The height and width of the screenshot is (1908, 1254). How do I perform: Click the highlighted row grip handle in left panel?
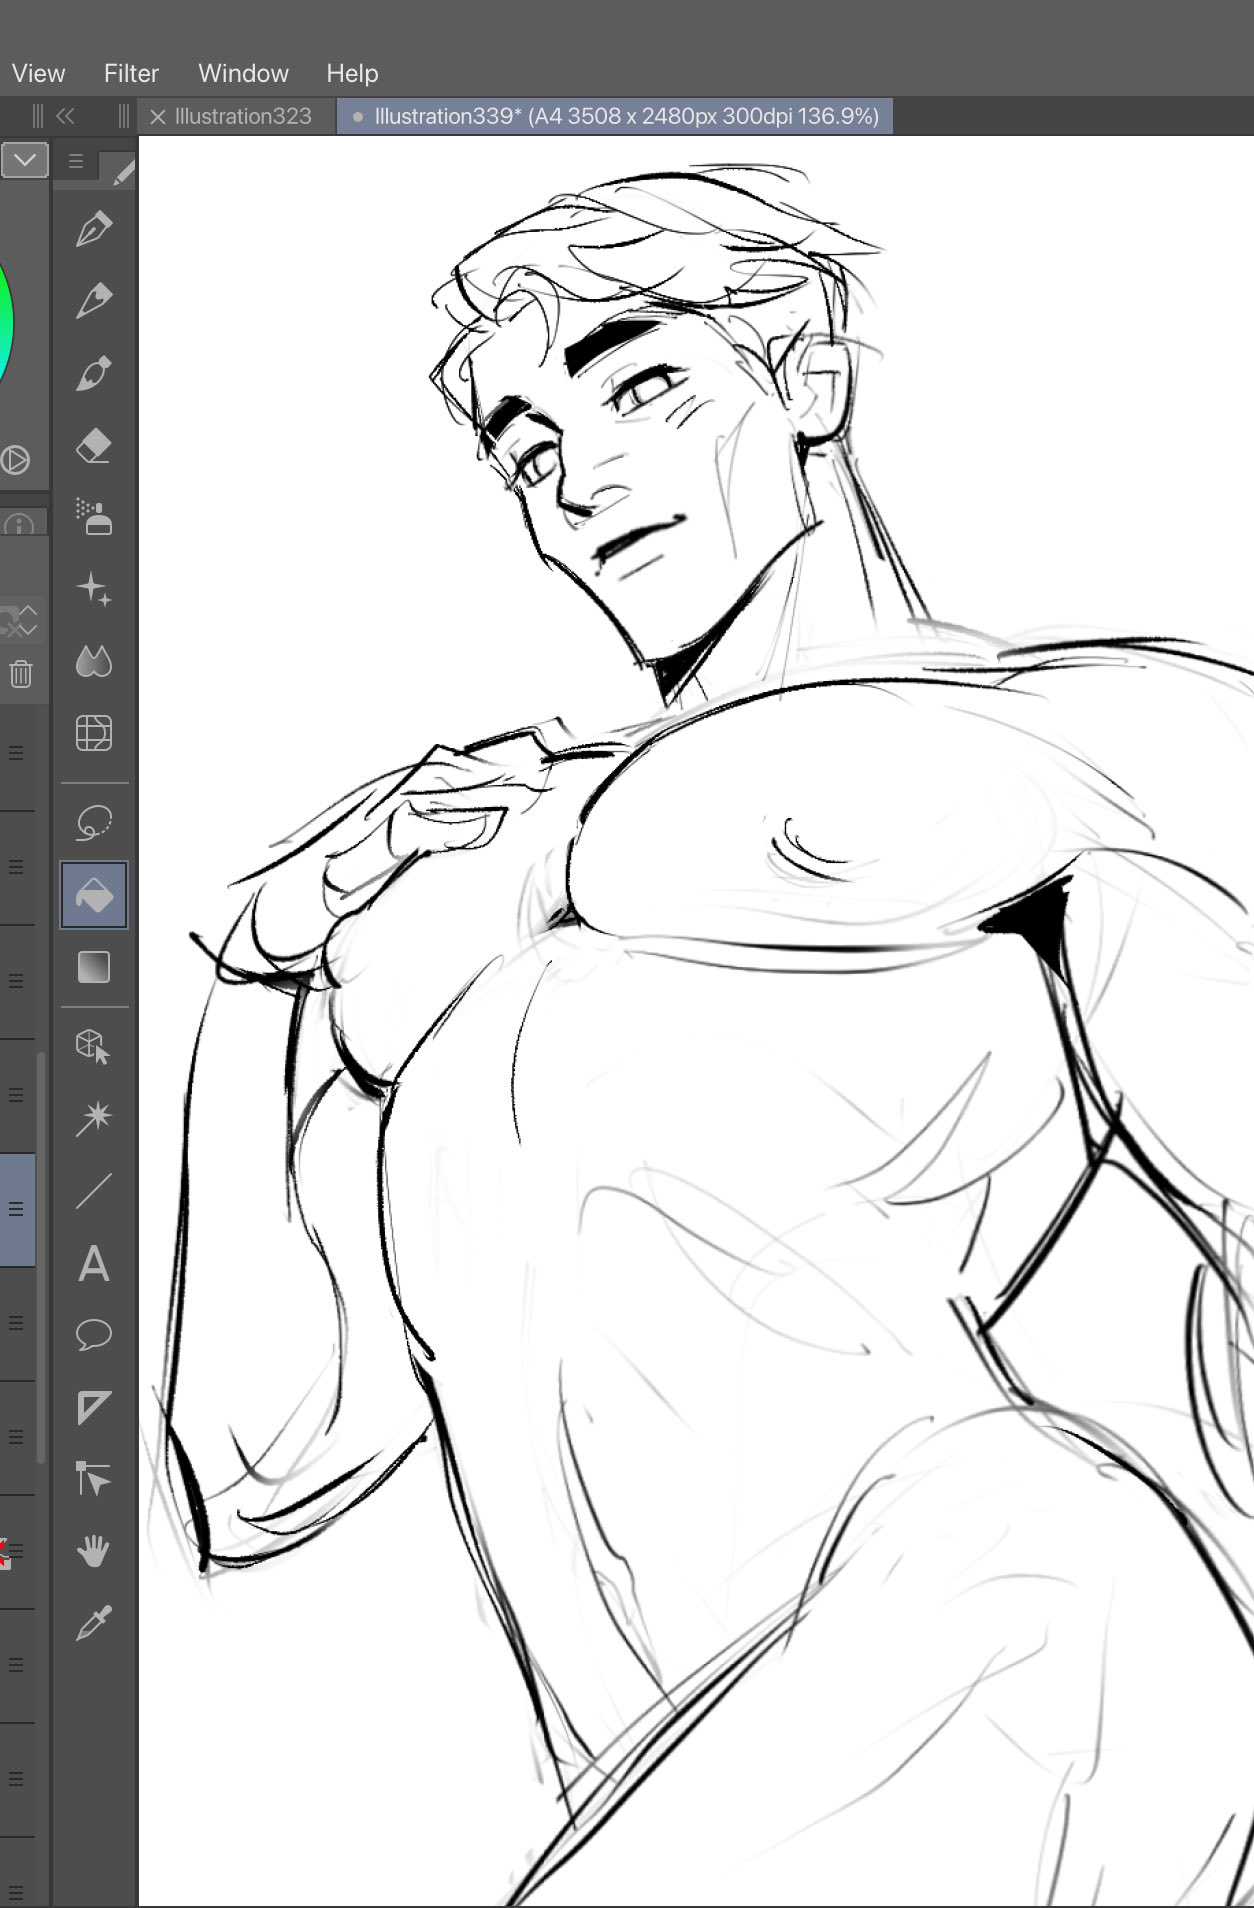(x=16, y=1209)
